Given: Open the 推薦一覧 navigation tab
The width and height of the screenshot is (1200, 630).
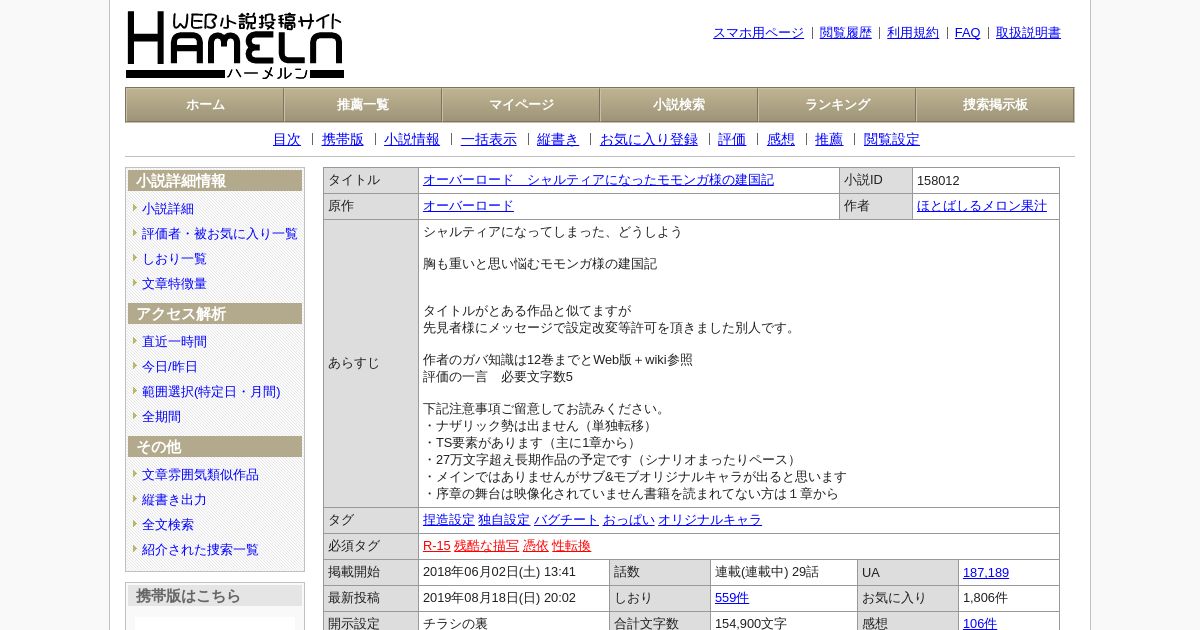Looking at the screenshot, I should pyautogui.click(x=363, y=105).
